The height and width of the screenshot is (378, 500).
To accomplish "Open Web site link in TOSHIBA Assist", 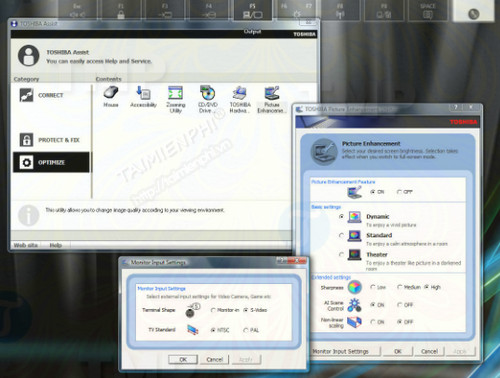I will [25, 245].
